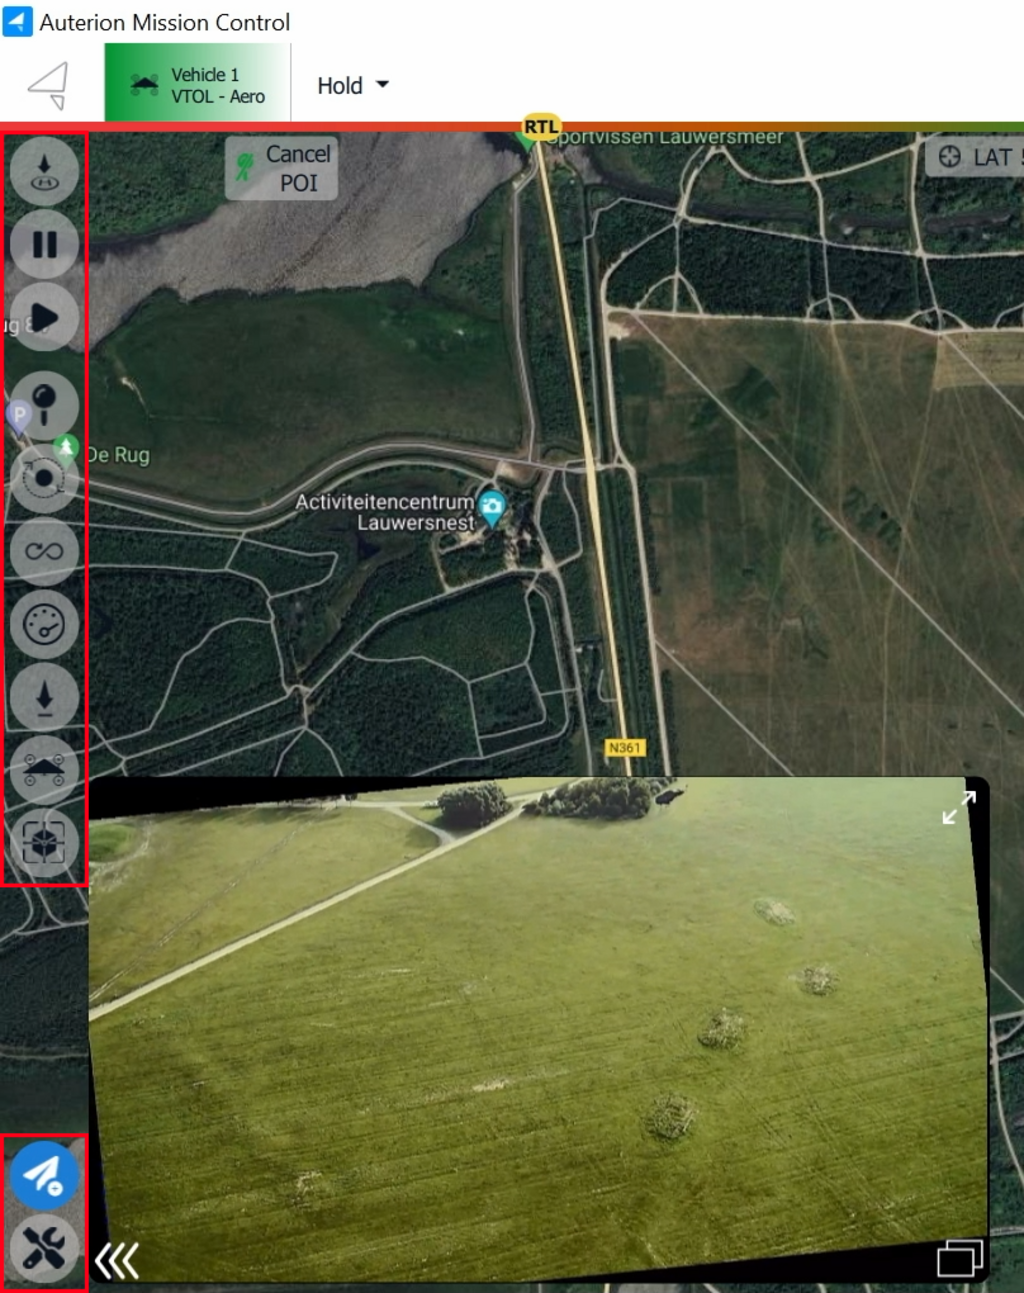1024x1293 pixels.
Task: Expand the Hold flight mode dropdown
Action: (352, 86)
